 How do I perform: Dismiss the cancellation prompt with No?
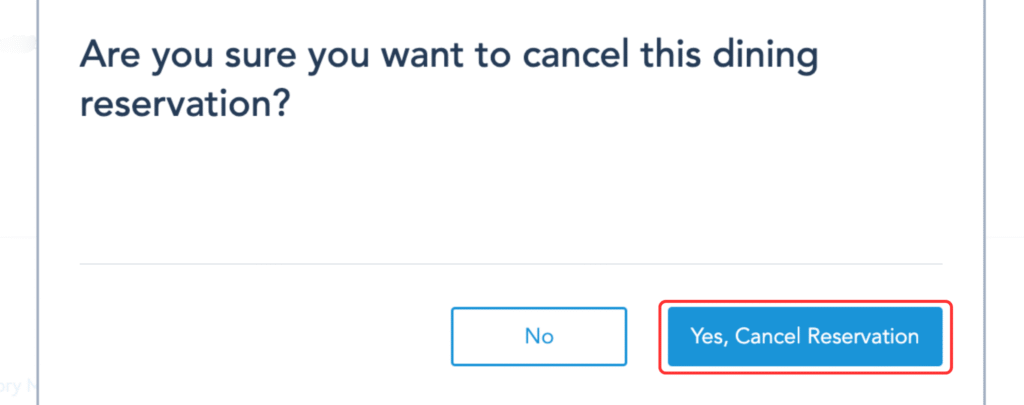[x=539, y=336]
